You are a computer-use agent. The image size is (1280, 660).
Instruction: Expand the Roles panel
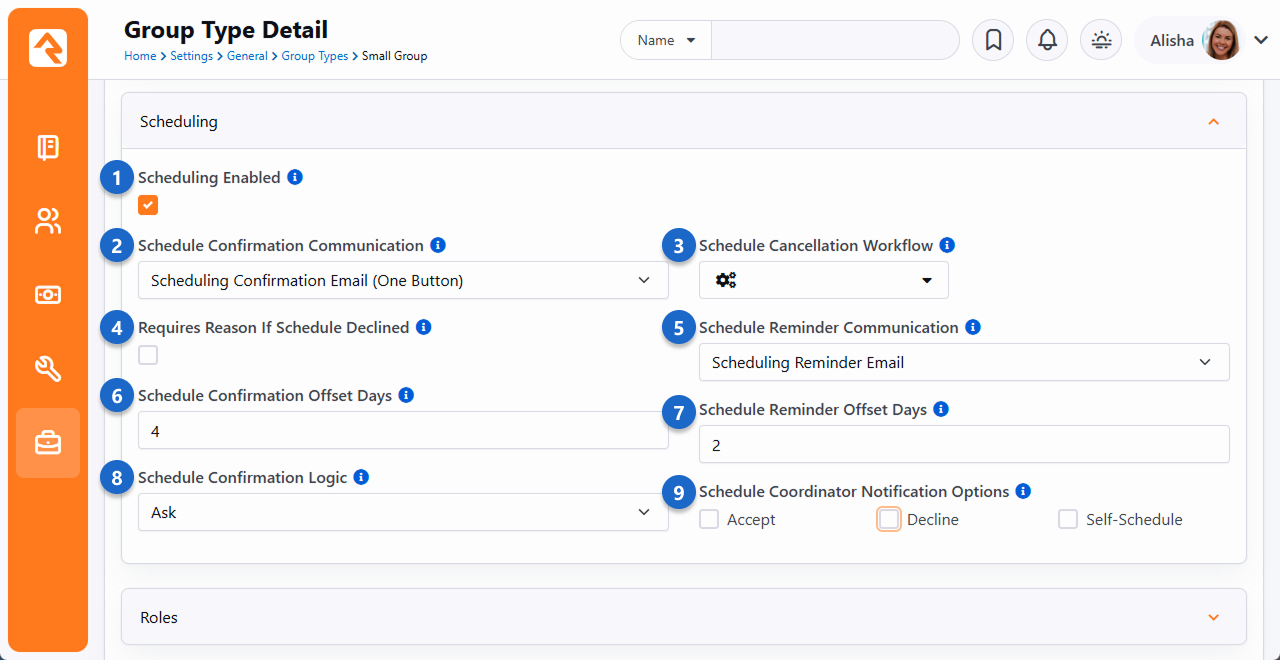tap(1213, 617)
